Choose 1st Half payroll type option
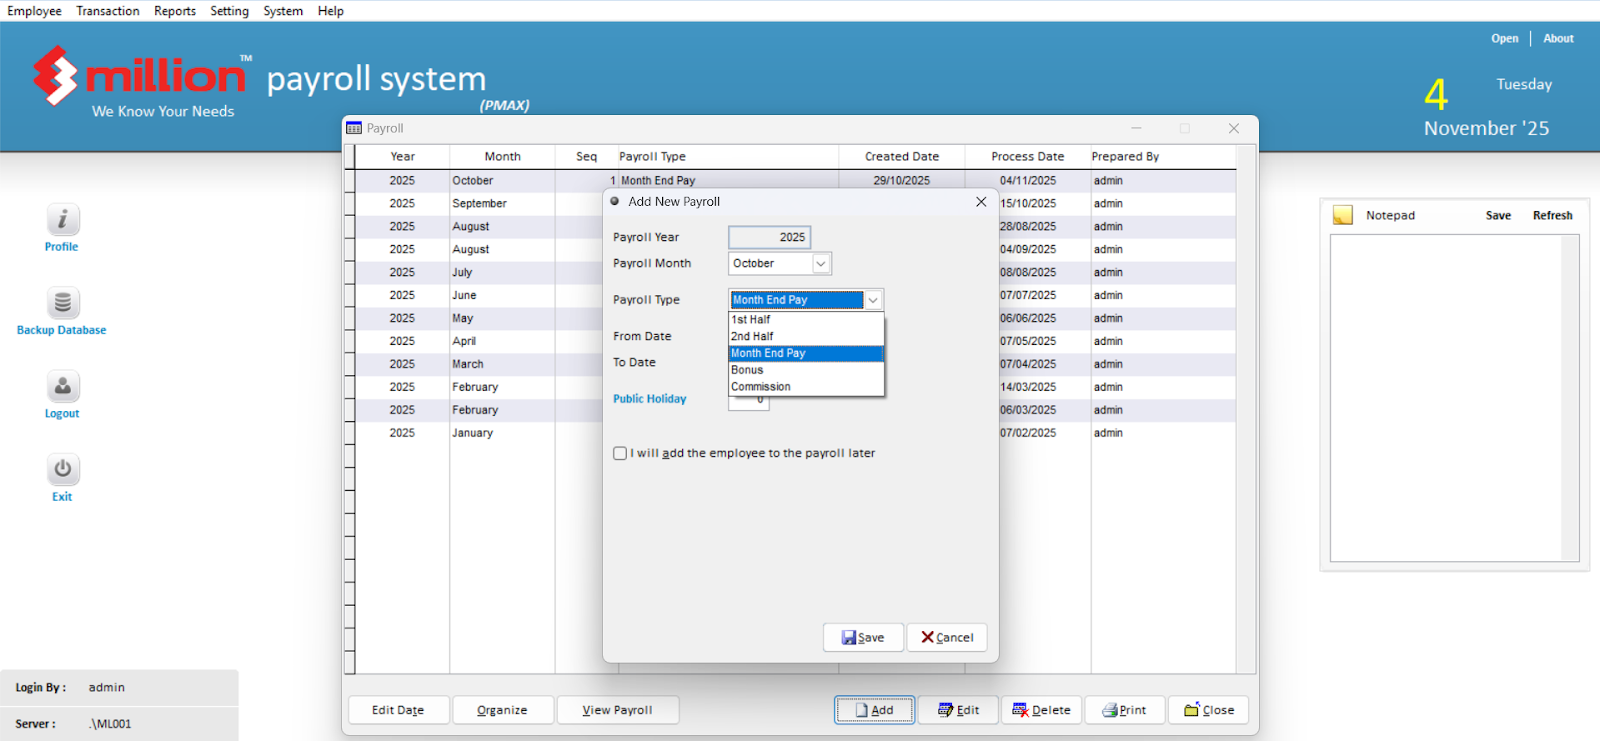1600x741 pixels. pyautogui.click(x=751, y=320)
